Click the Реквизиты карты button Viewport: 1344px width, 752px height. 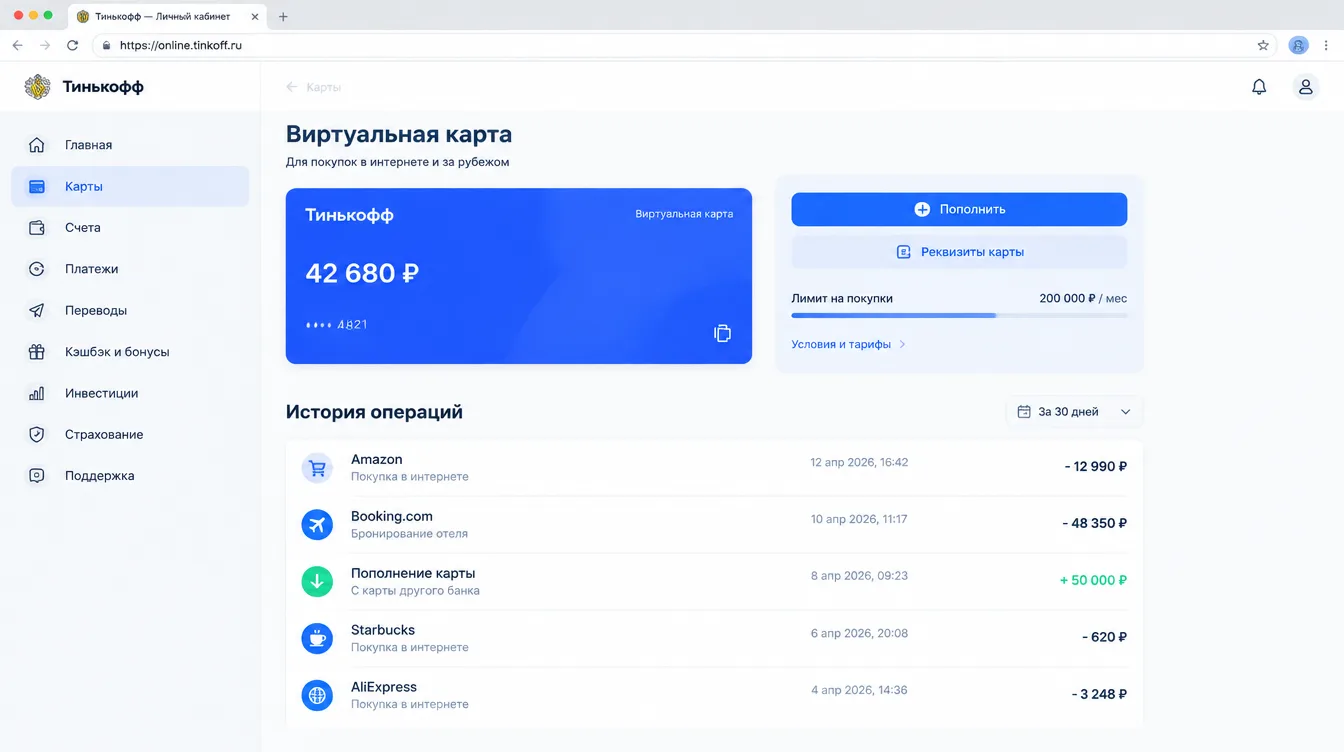(x=959, y=252)
